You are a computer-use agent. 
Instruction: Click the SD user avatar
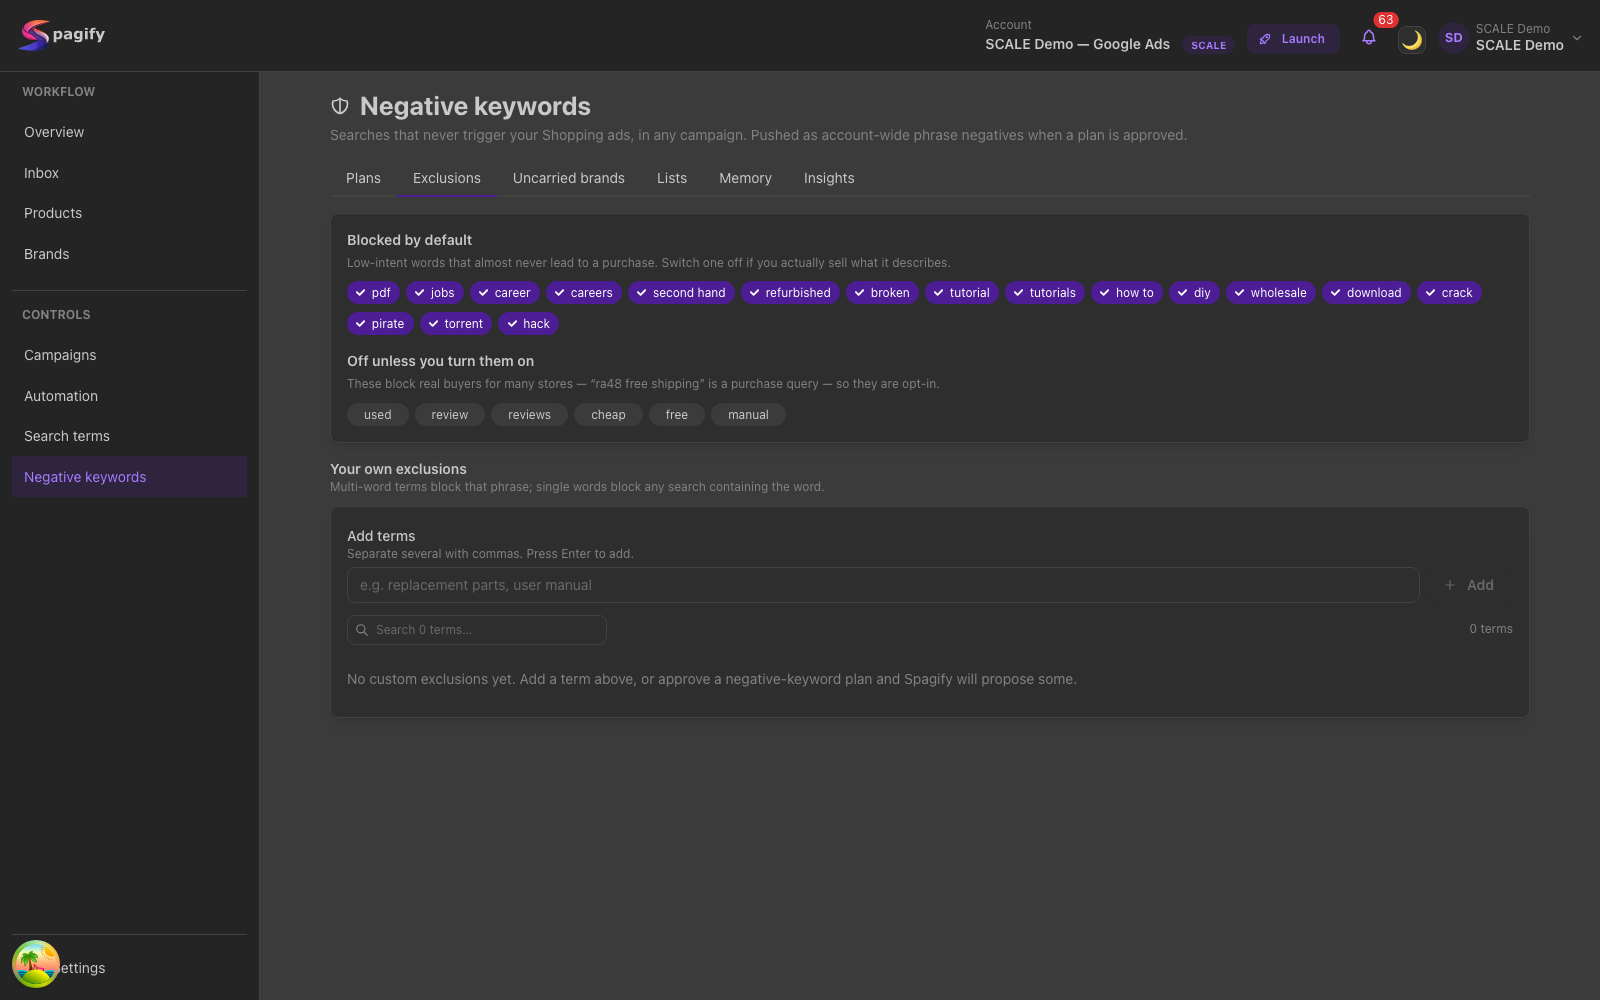(x=1453, y=38)
